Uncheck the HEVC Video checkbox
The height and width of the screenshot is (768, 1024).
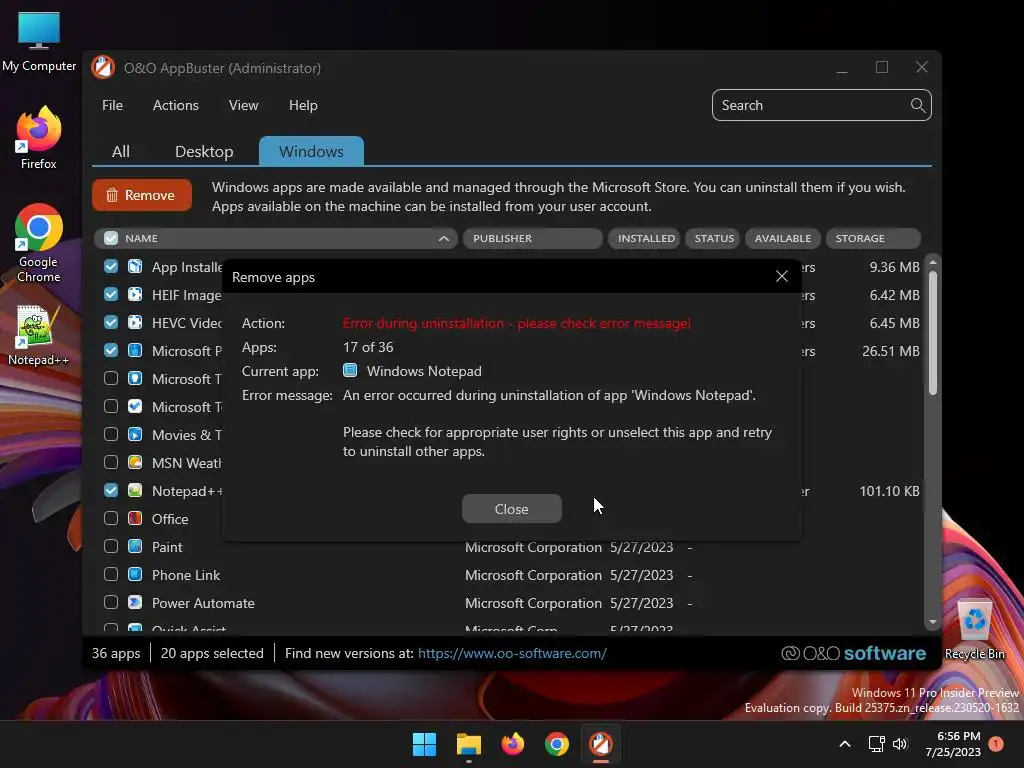111,323
